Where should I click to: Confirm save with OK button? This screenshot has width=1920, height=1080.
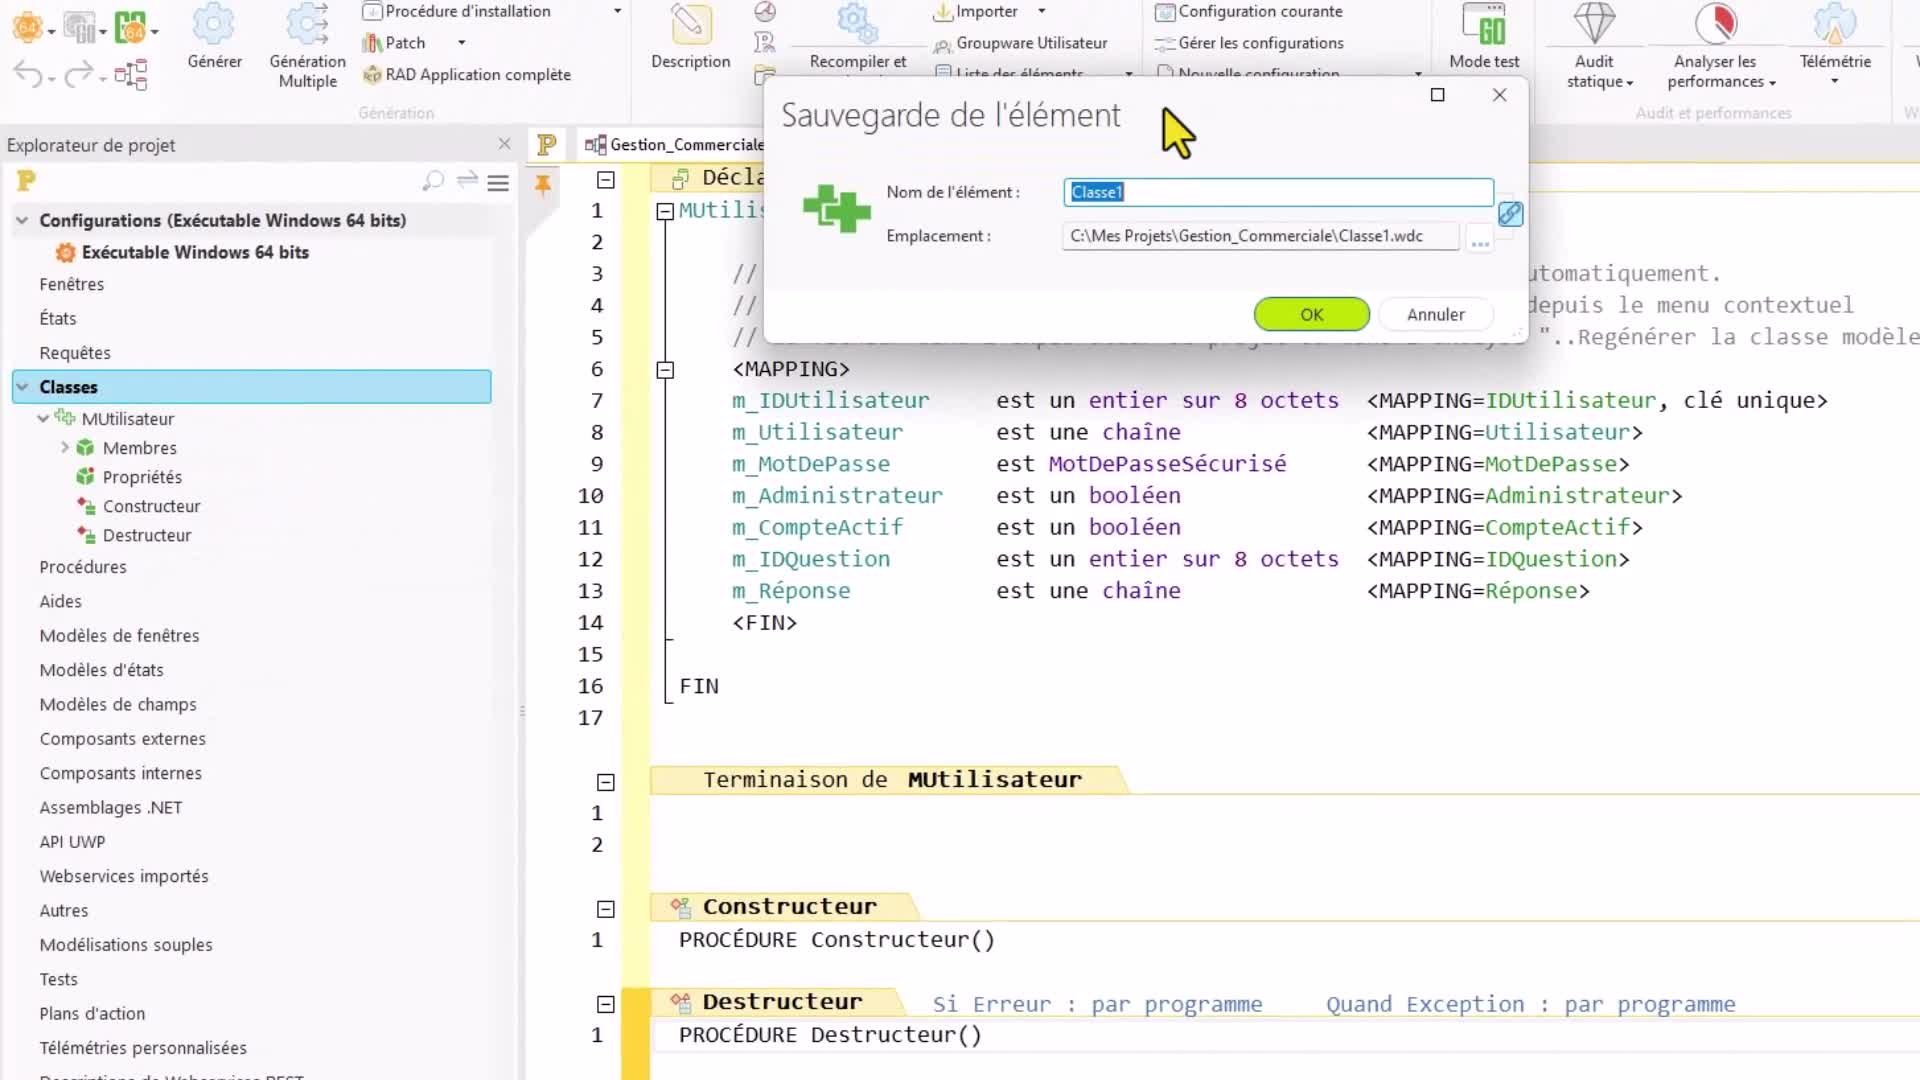[x=1311, y=314]
